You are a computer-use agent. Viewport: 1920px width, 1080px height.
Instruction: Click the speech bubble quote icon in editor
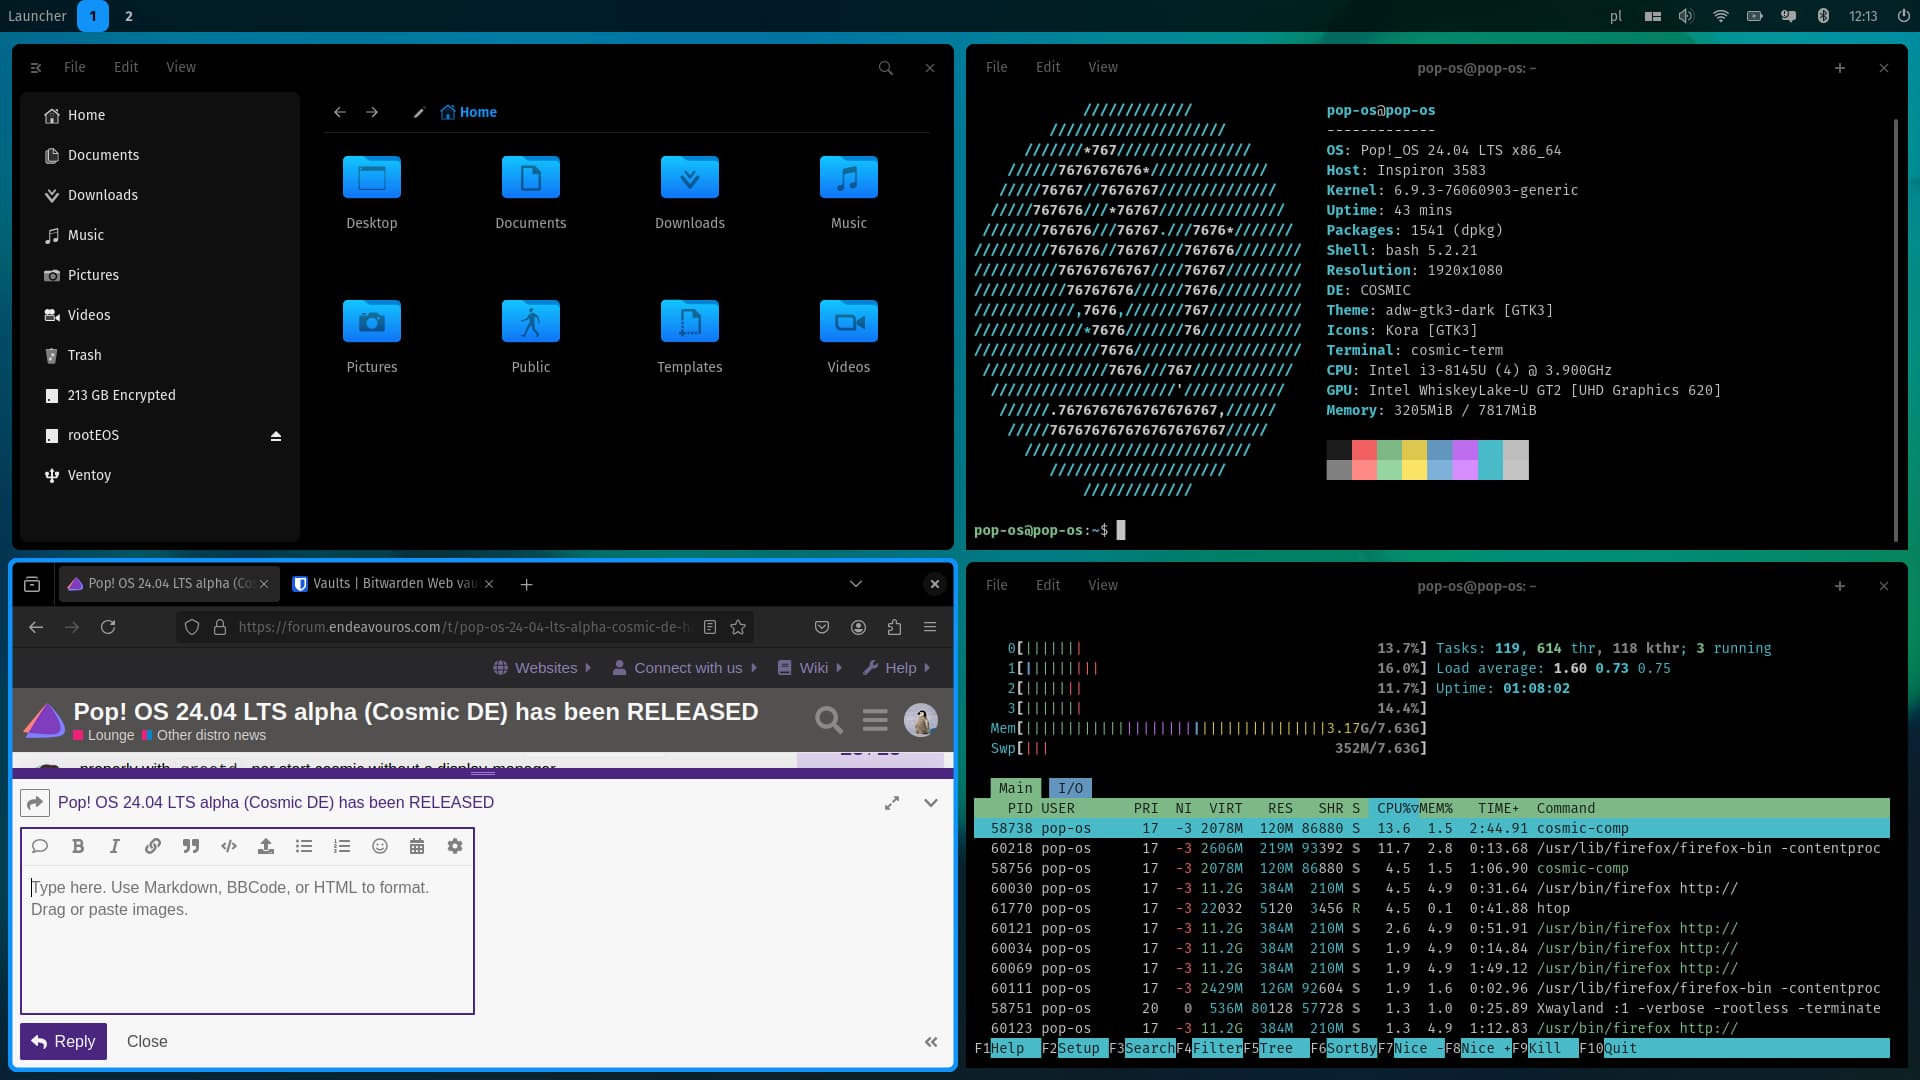click(40, 846)
